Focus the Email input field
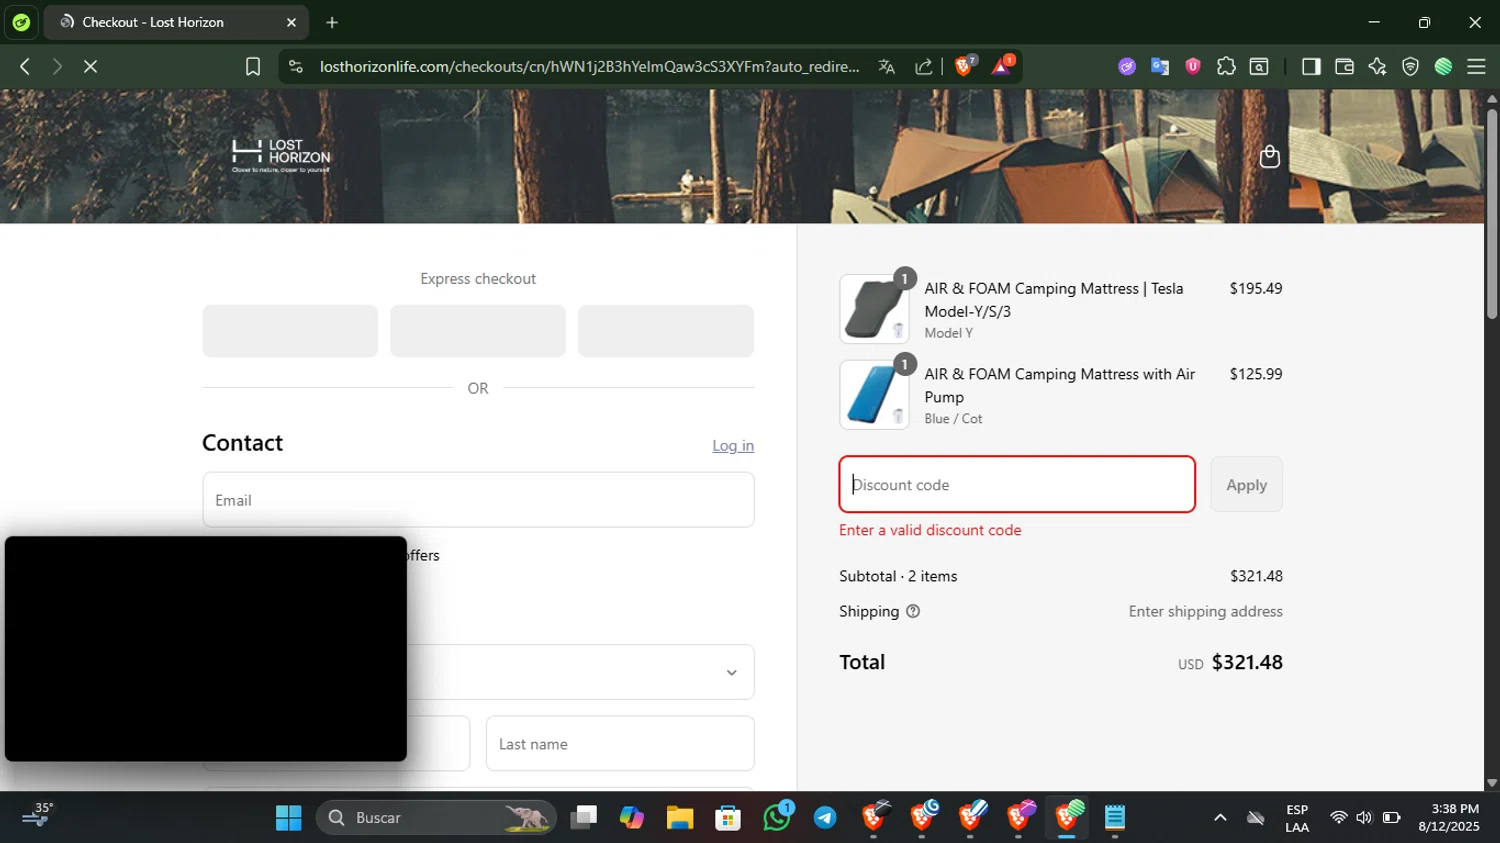1500x843 pixels. click(x=478, y=500)
